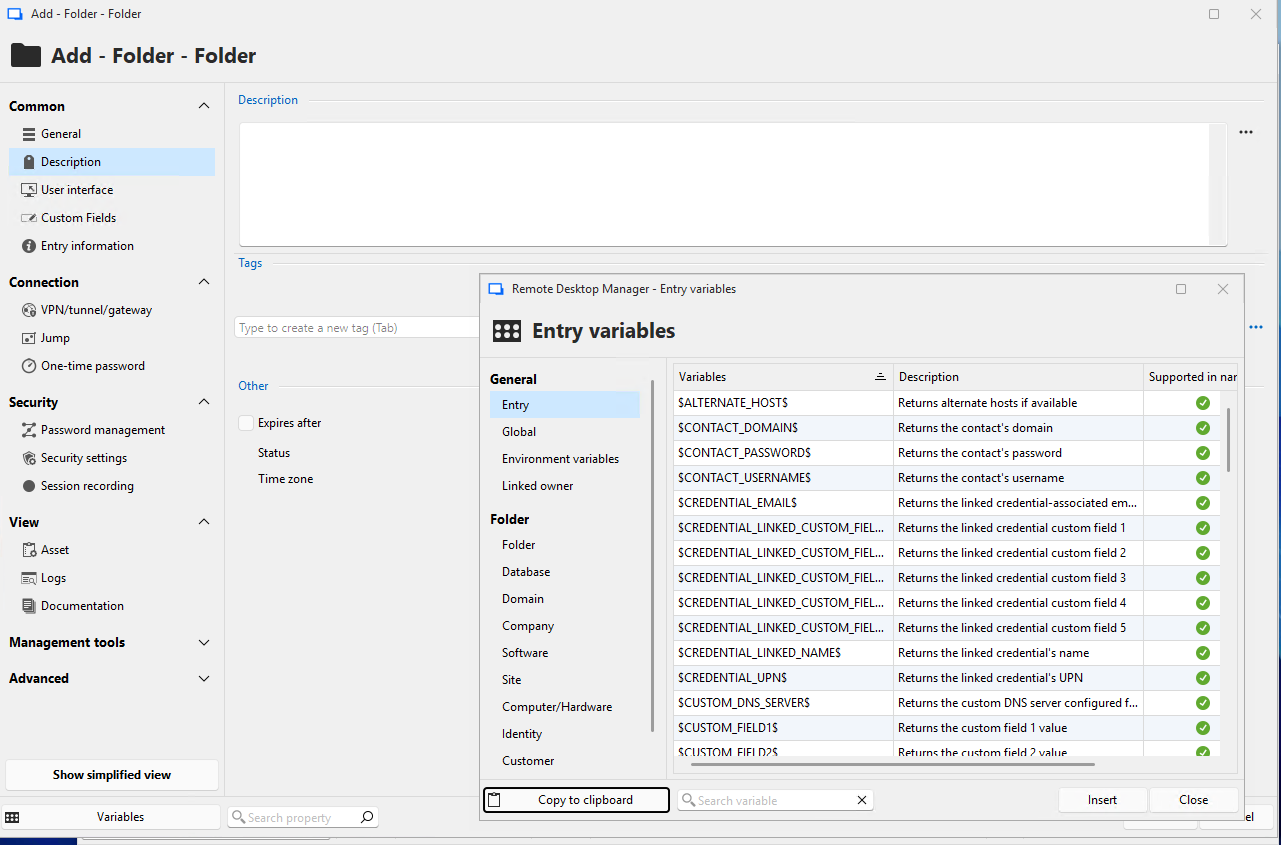Collapse the View section
This screenshot has height=845, width=1281.
click(204, 522)
